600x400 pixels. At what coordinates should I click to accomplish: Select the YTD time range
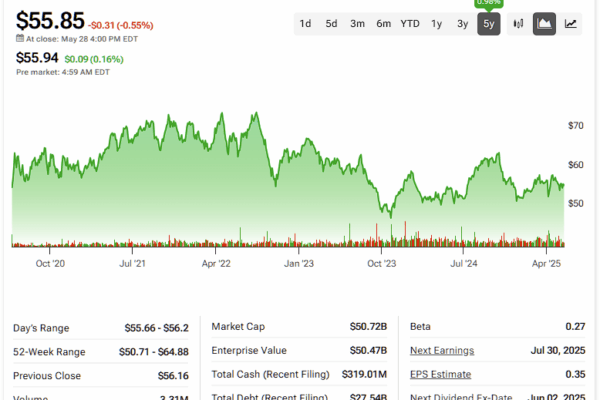pos(410,24)
